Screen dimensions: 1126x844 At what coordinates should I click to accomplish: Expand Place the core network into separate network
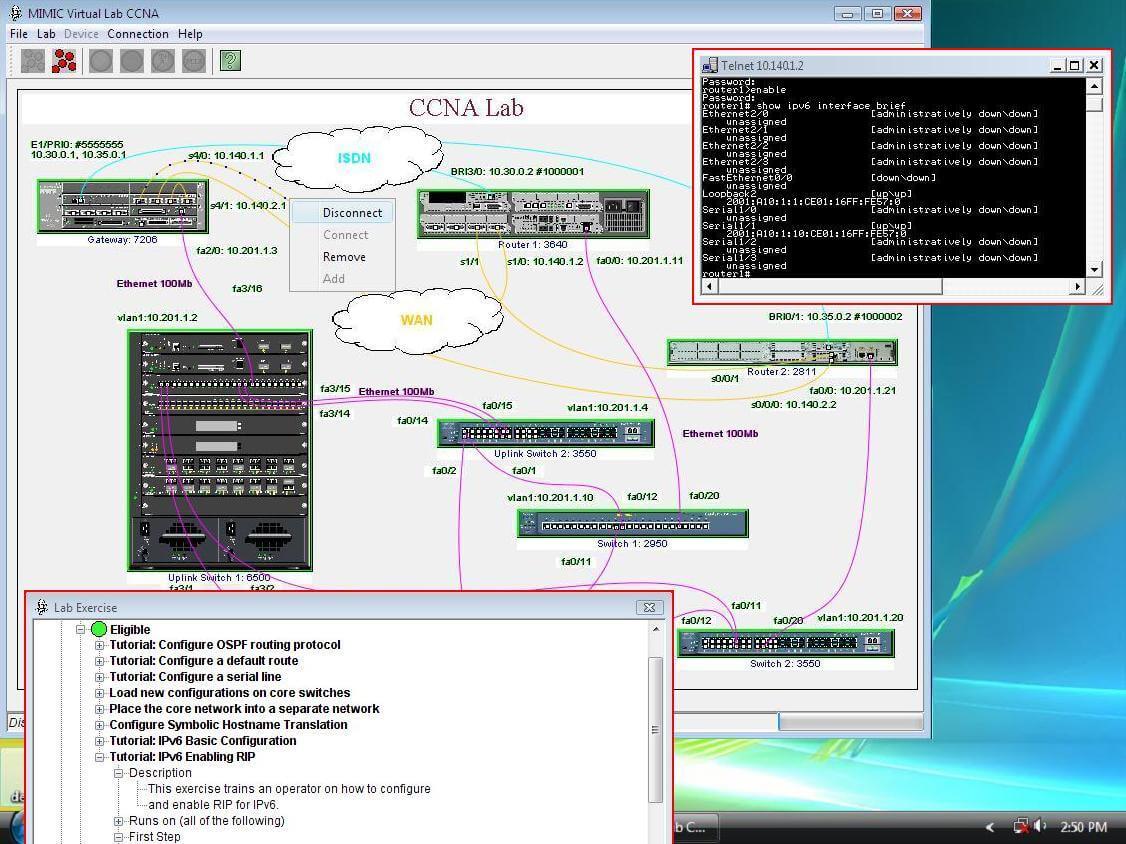pos(99,709)
